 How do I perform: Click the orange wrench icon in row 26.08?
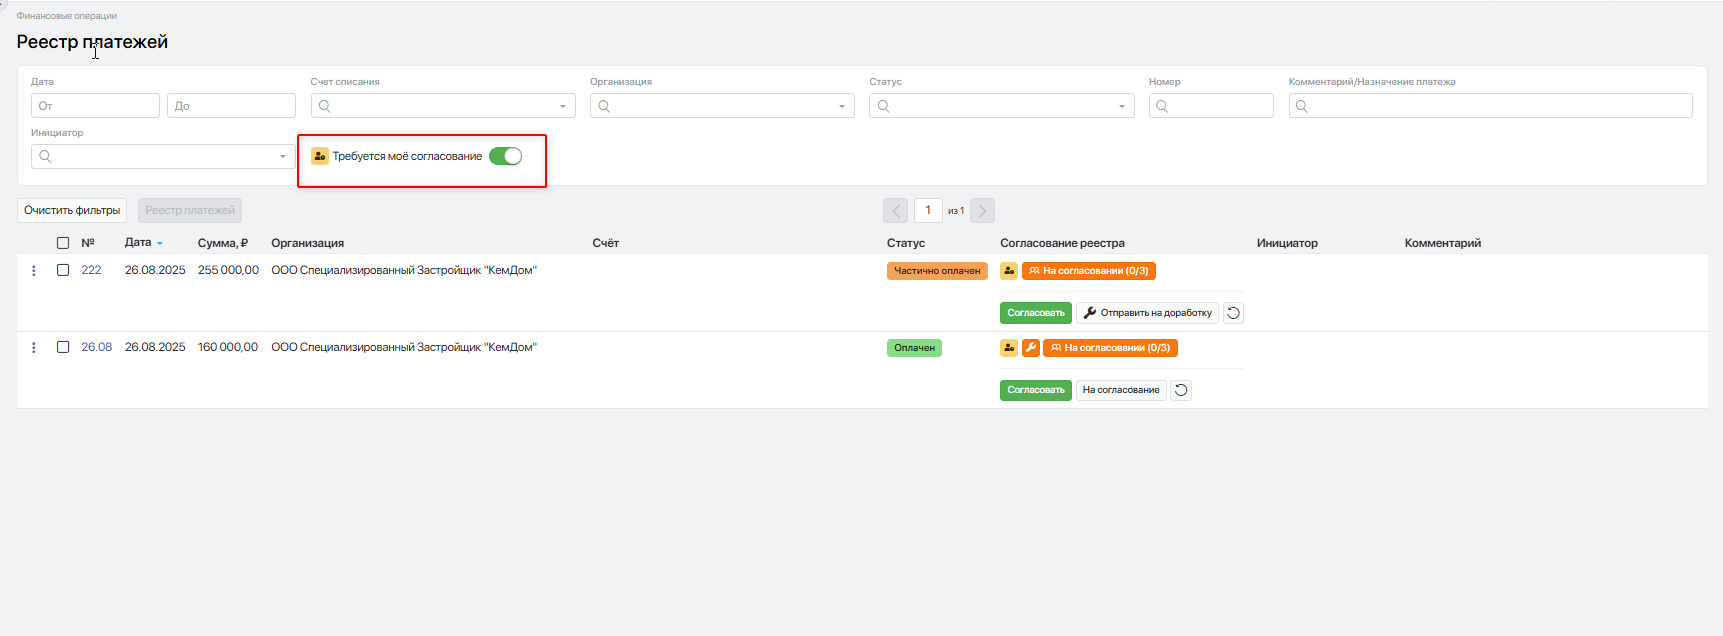coord(1030,348)
